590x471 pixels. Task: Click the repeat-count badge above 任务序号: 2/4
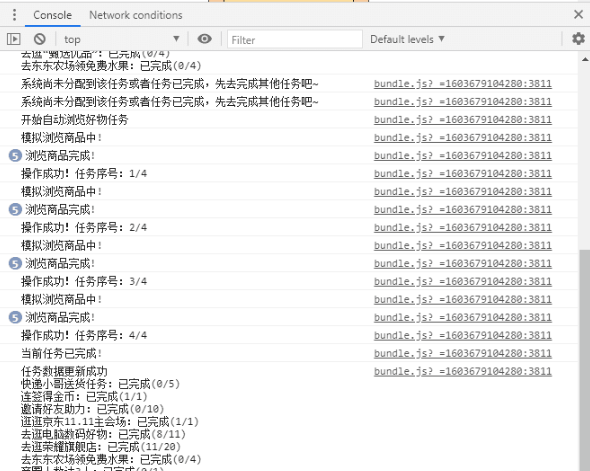(15, 210)
